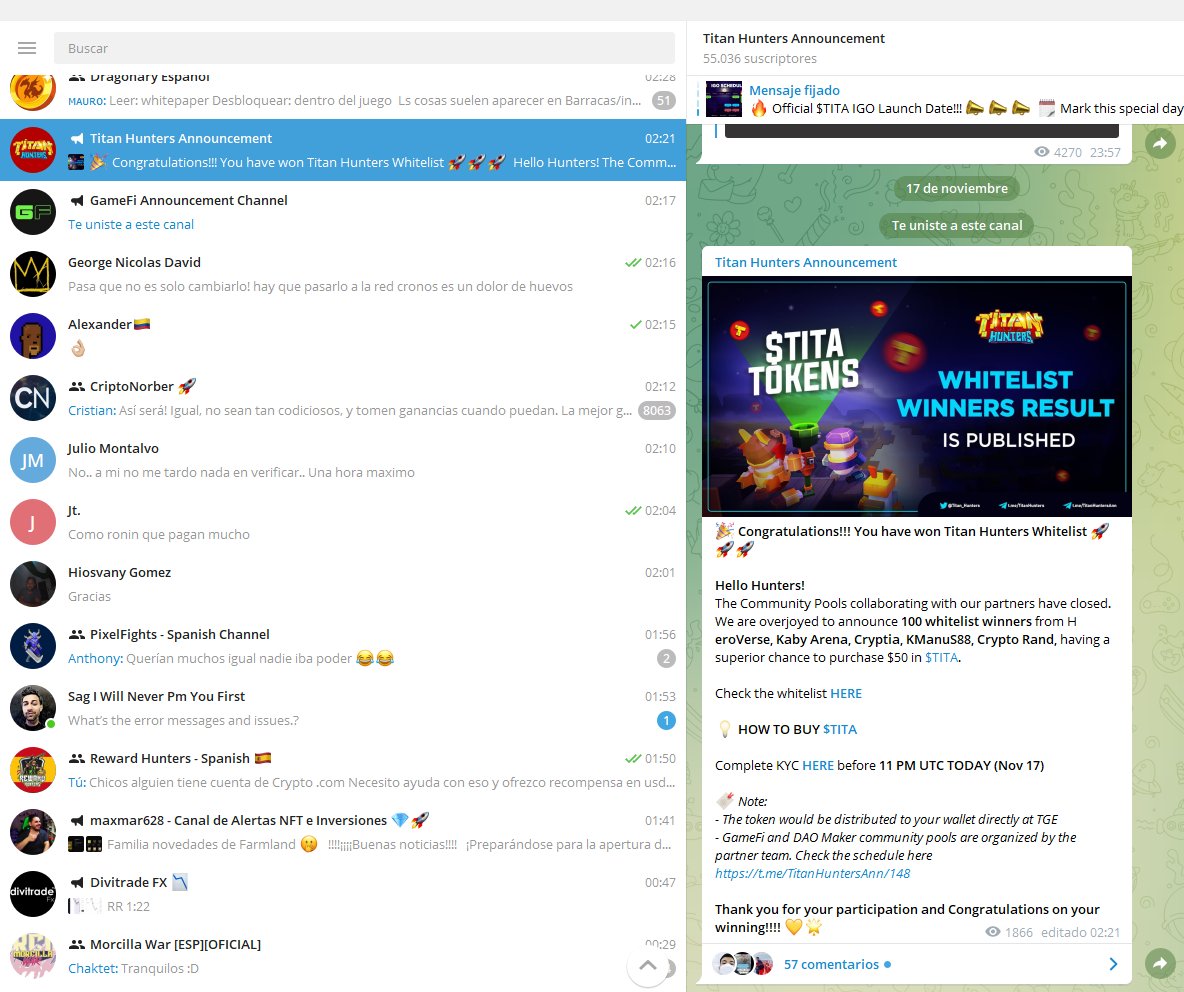Click group icon on CriptoNorber row

(x=76, y=386)
